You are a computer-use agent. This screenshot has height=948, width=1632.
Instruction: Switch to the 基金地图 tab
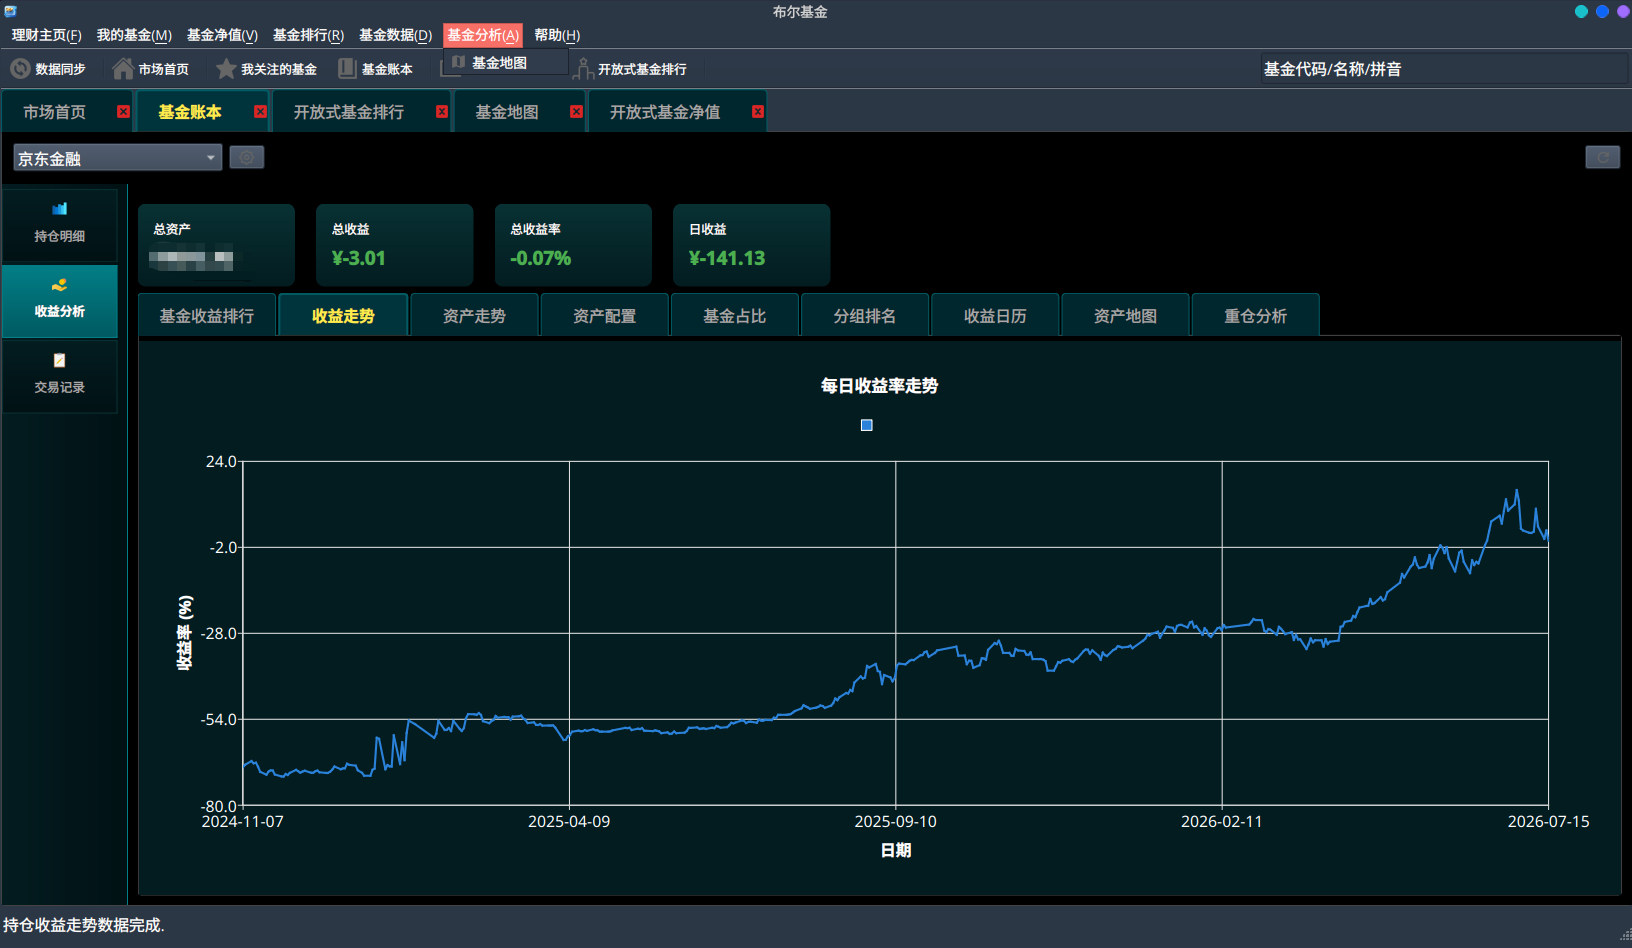coord(507,112)
